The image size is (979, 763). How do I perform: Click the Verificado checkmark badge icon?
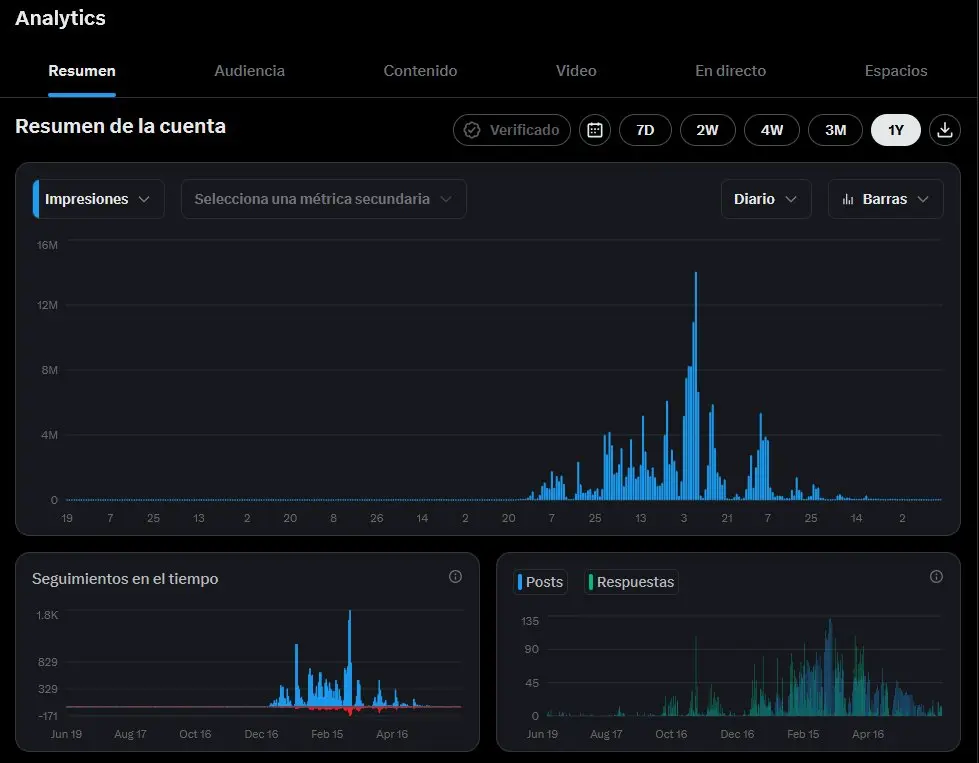[x=472, y=130]
